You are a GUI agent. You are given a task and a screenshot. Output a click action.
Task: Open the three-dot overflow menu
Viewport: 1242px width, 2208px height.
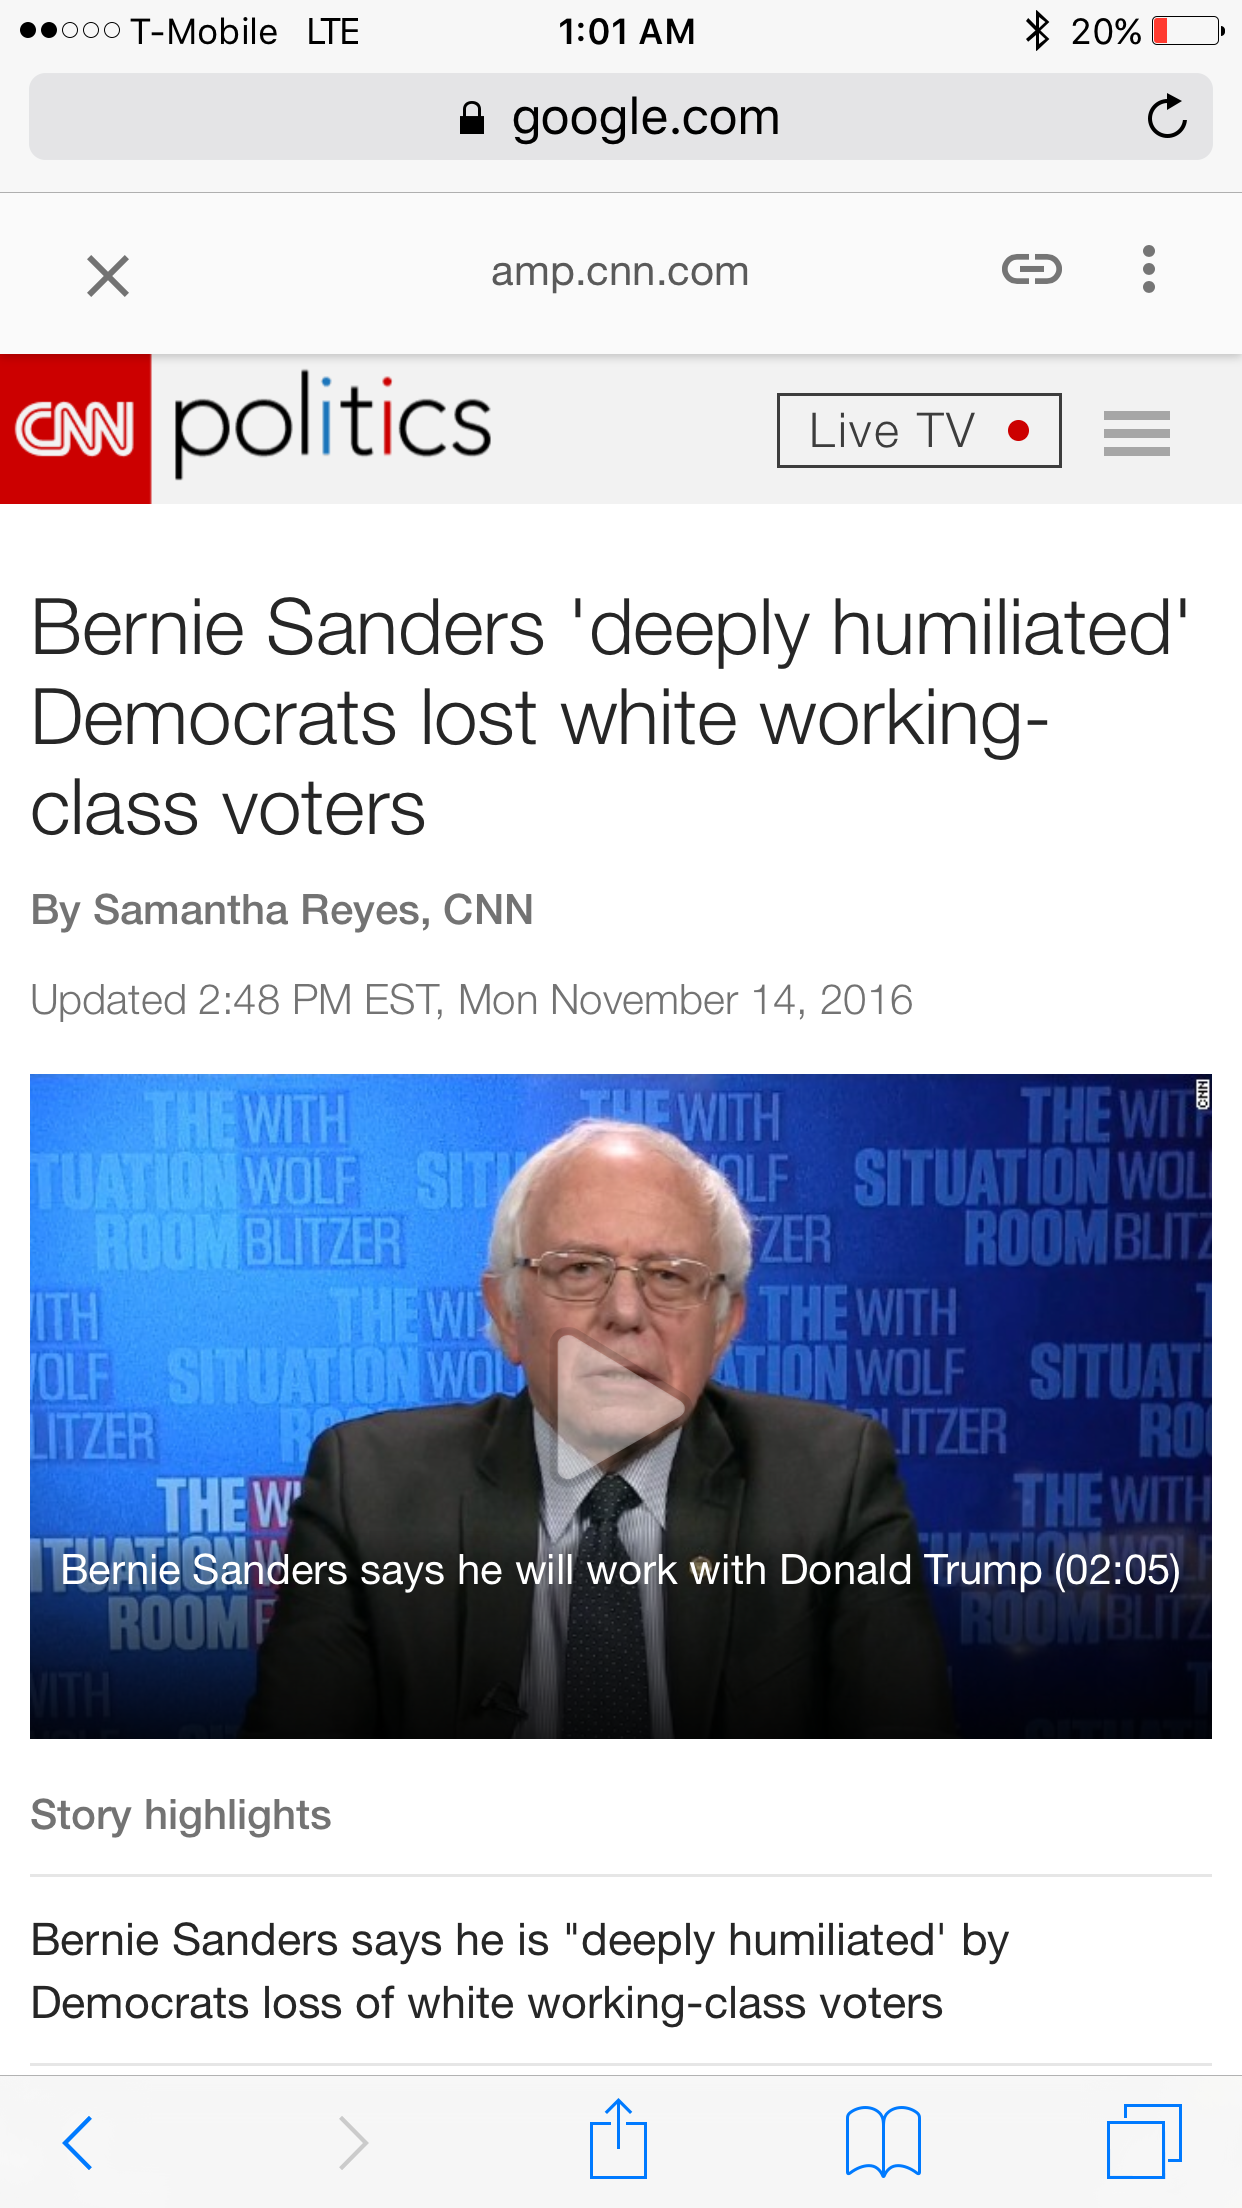1149,270
